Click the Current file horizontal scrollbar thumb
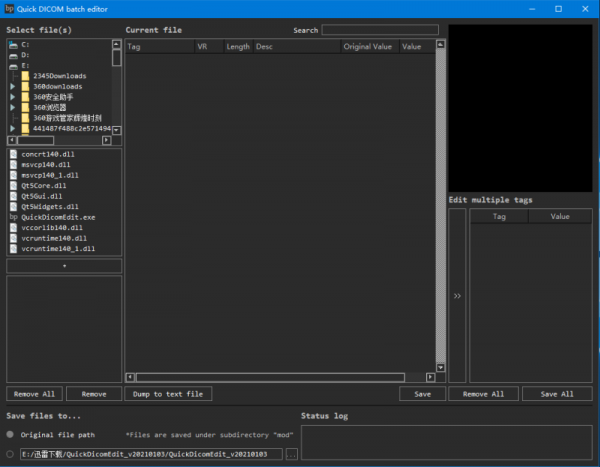This screenshot has height=467, width=600. click(x=270, y=377)
